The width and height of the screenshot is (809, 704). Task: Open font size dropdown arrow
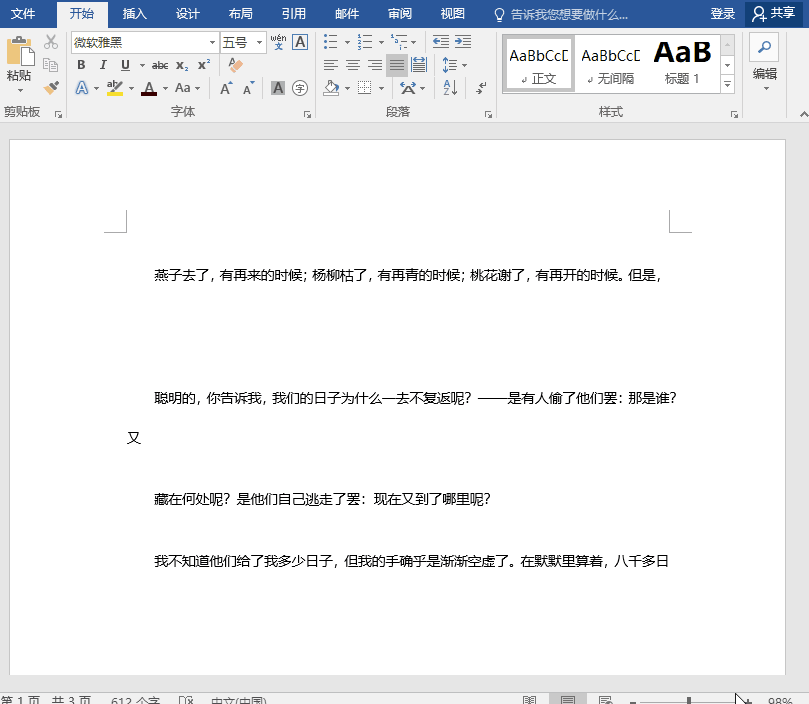[x=259, y=42]
